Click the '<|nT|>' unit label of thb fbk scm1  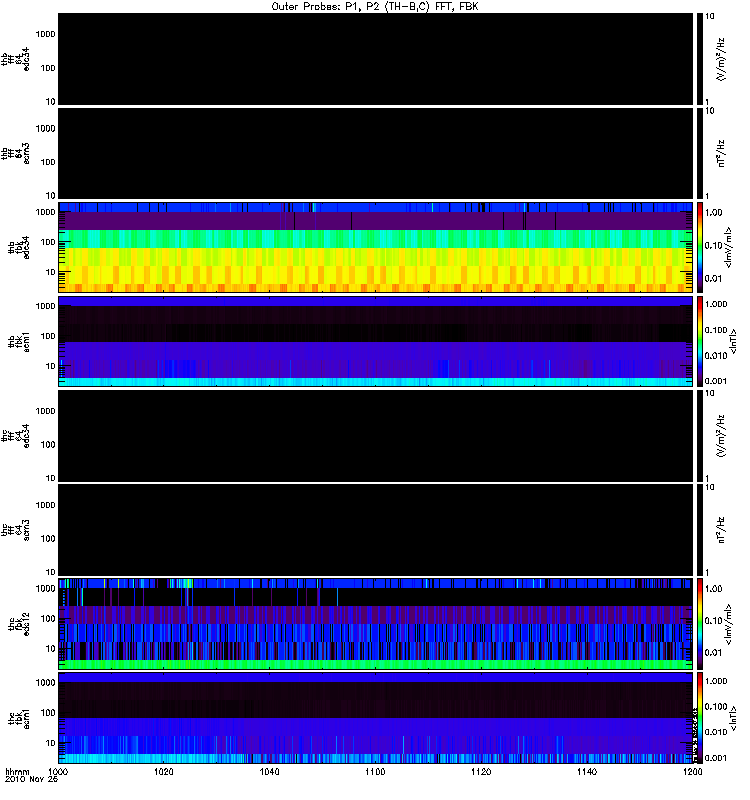[x=734, y=341]
